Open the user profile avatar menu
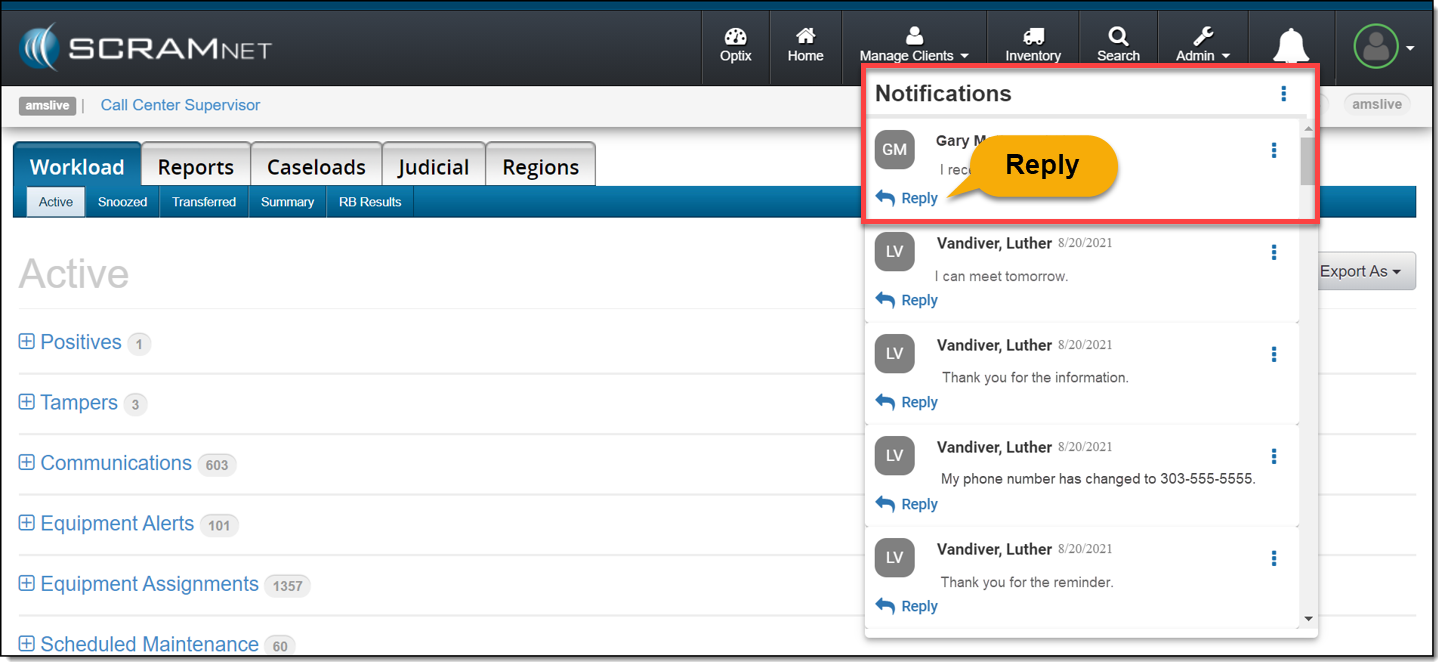 tap(1377, 47)
